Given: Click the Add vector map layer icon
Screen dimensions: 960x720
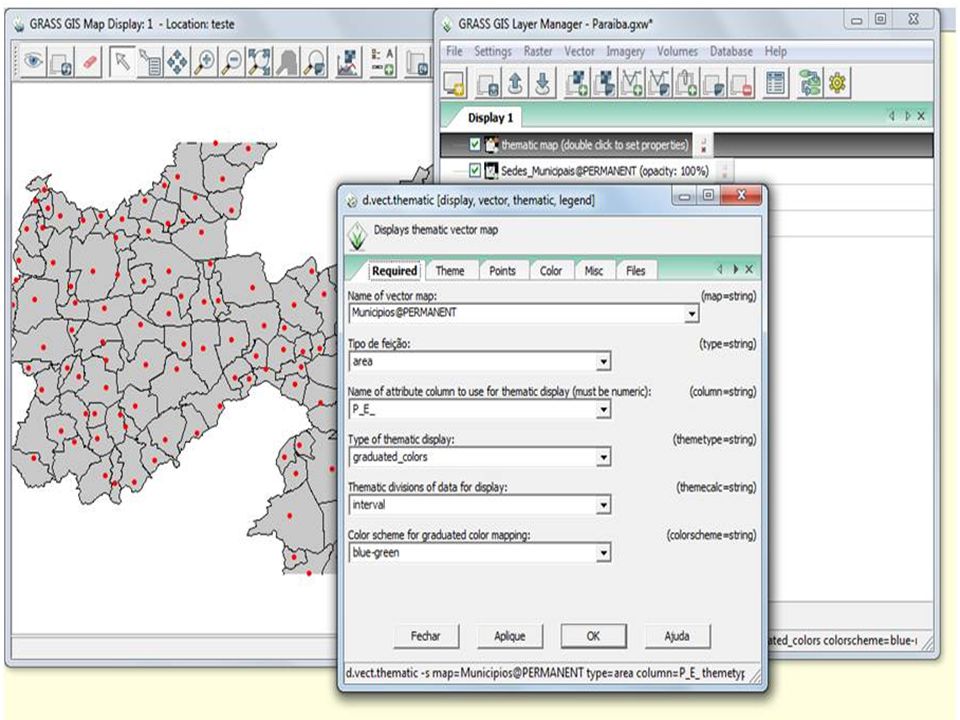Looking at the screenshot, I should pyautogui.click(x=632, y=84).
